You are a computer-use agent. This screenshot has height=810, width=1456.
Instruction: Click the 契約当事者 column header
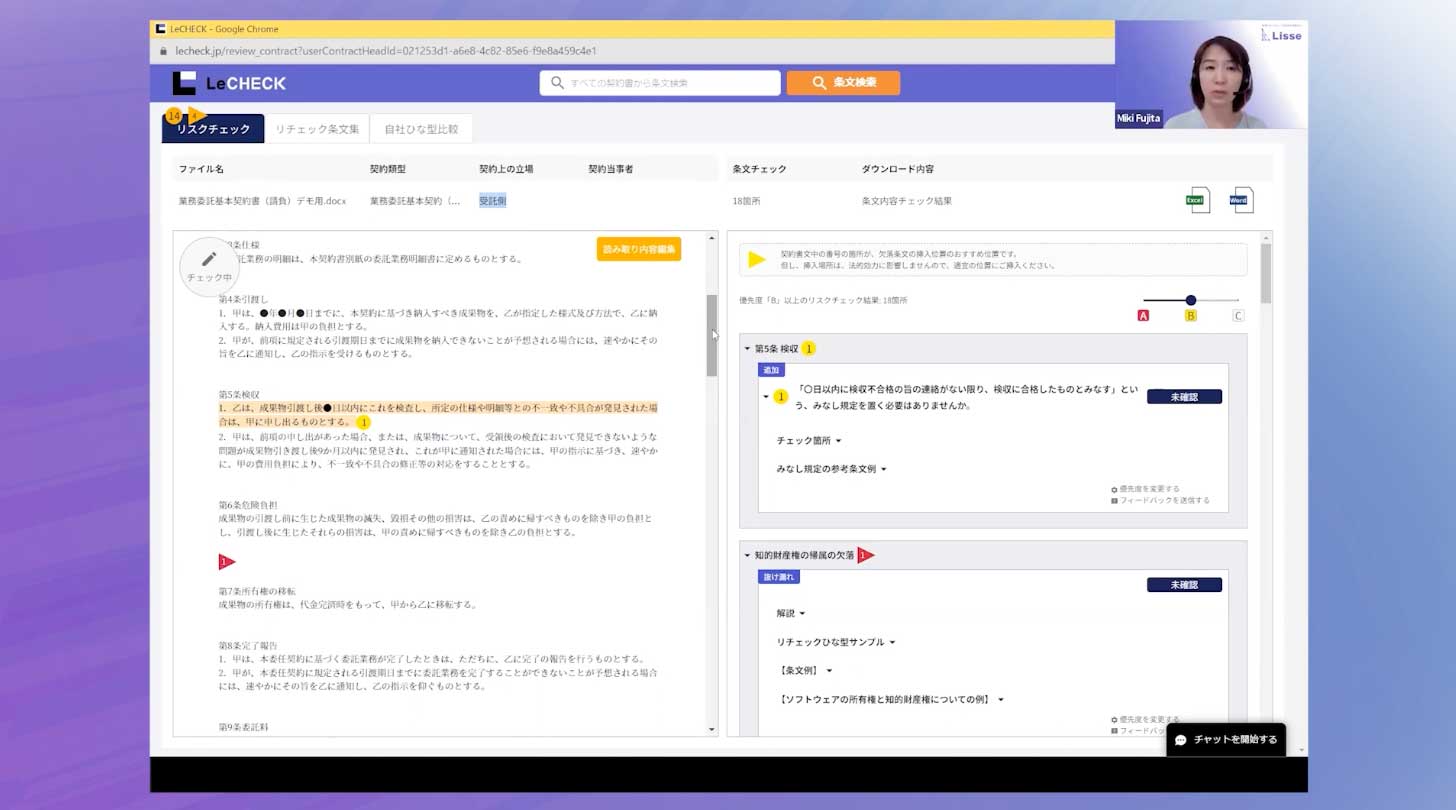coord(610,169)
